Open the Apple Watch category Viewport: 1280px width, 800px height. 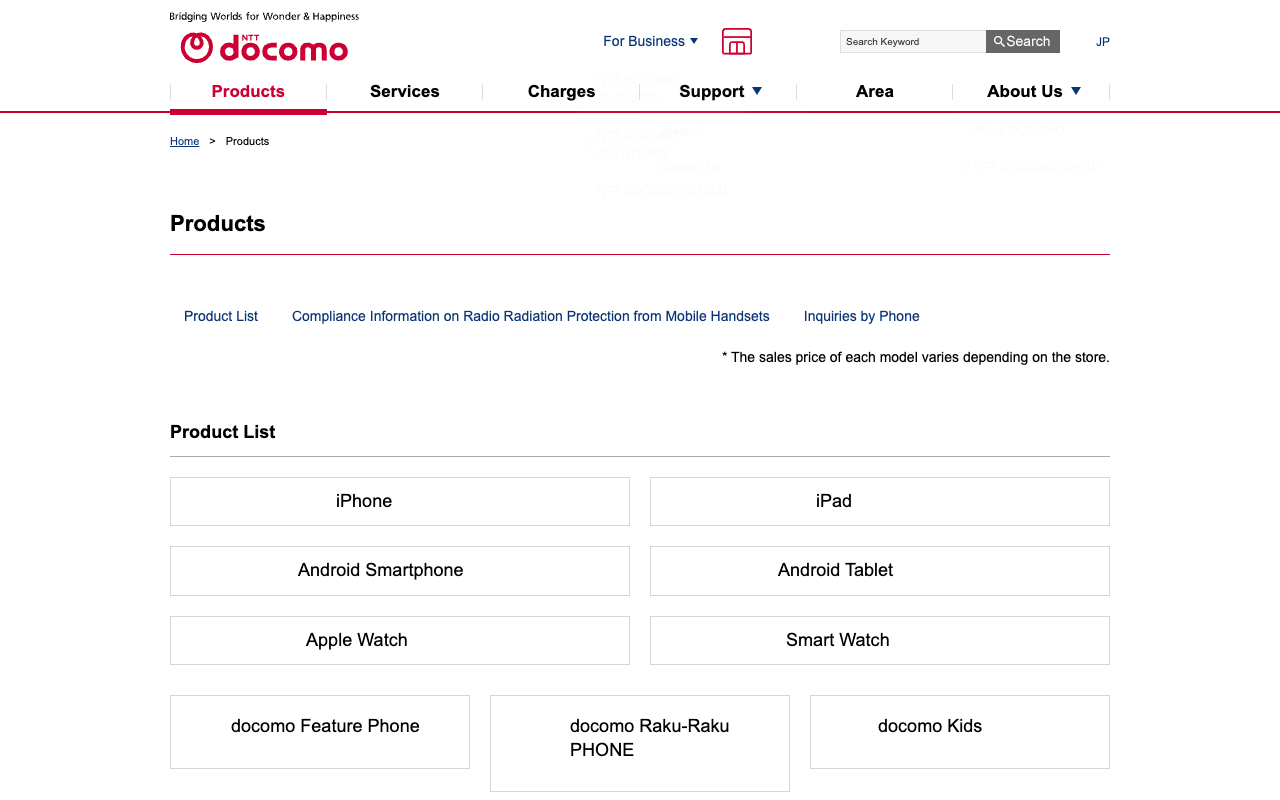tap(399, 640)
